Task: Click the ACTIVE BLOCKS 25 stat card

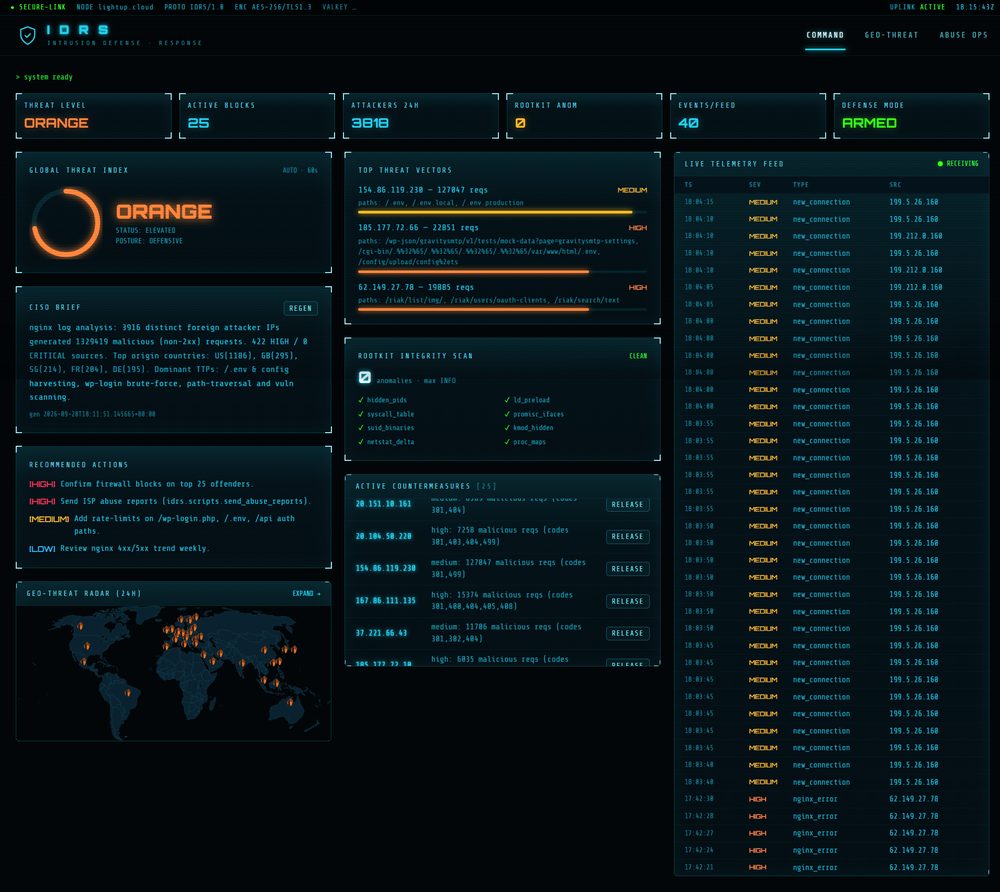Action: 257,115
